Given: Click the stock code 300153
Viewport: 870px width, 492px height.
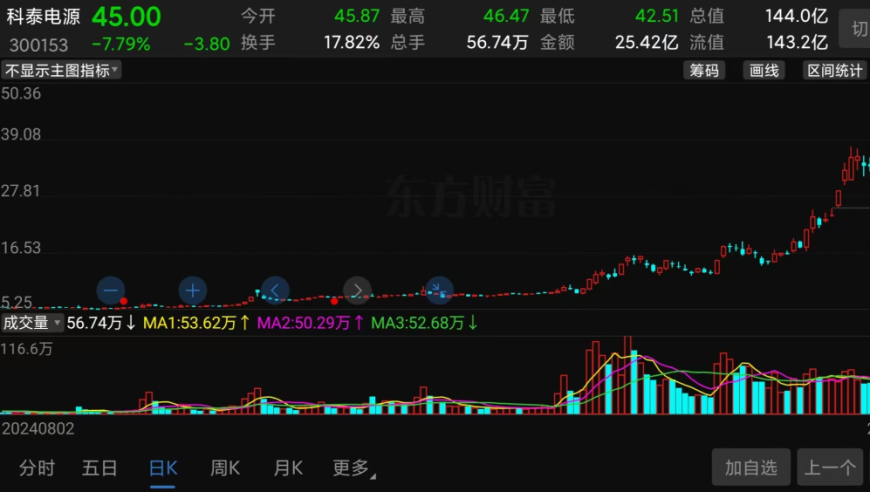Looking at the screenshot, I should click(38, 45).
